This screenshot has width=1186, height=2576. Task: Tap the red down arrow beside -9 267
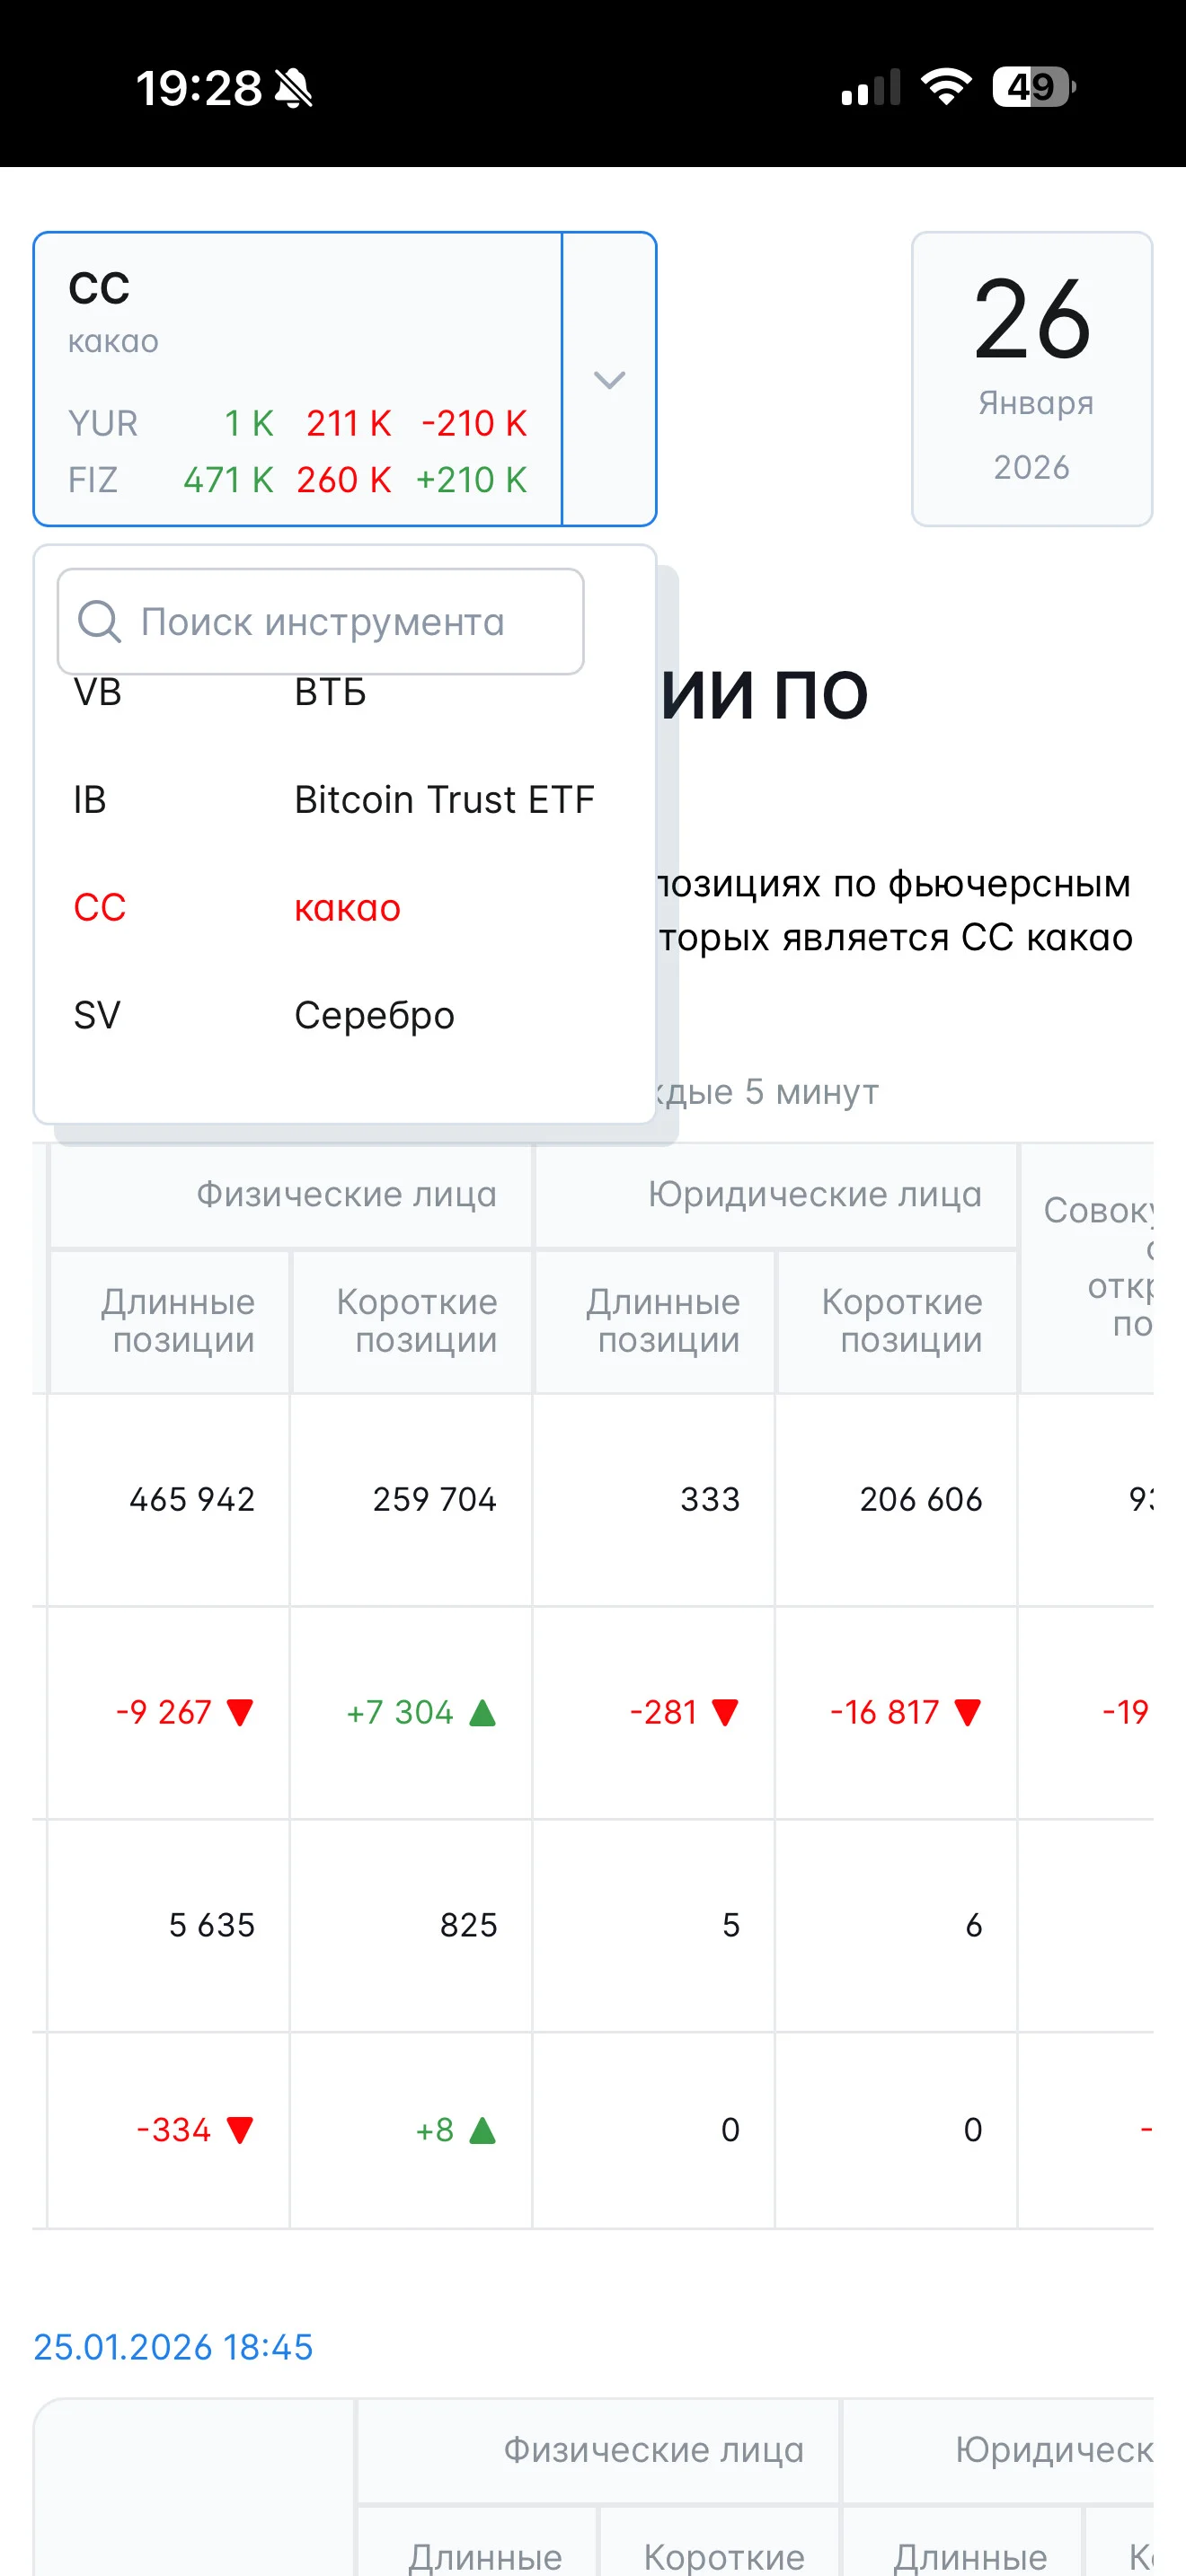[x=240, y=1713]
